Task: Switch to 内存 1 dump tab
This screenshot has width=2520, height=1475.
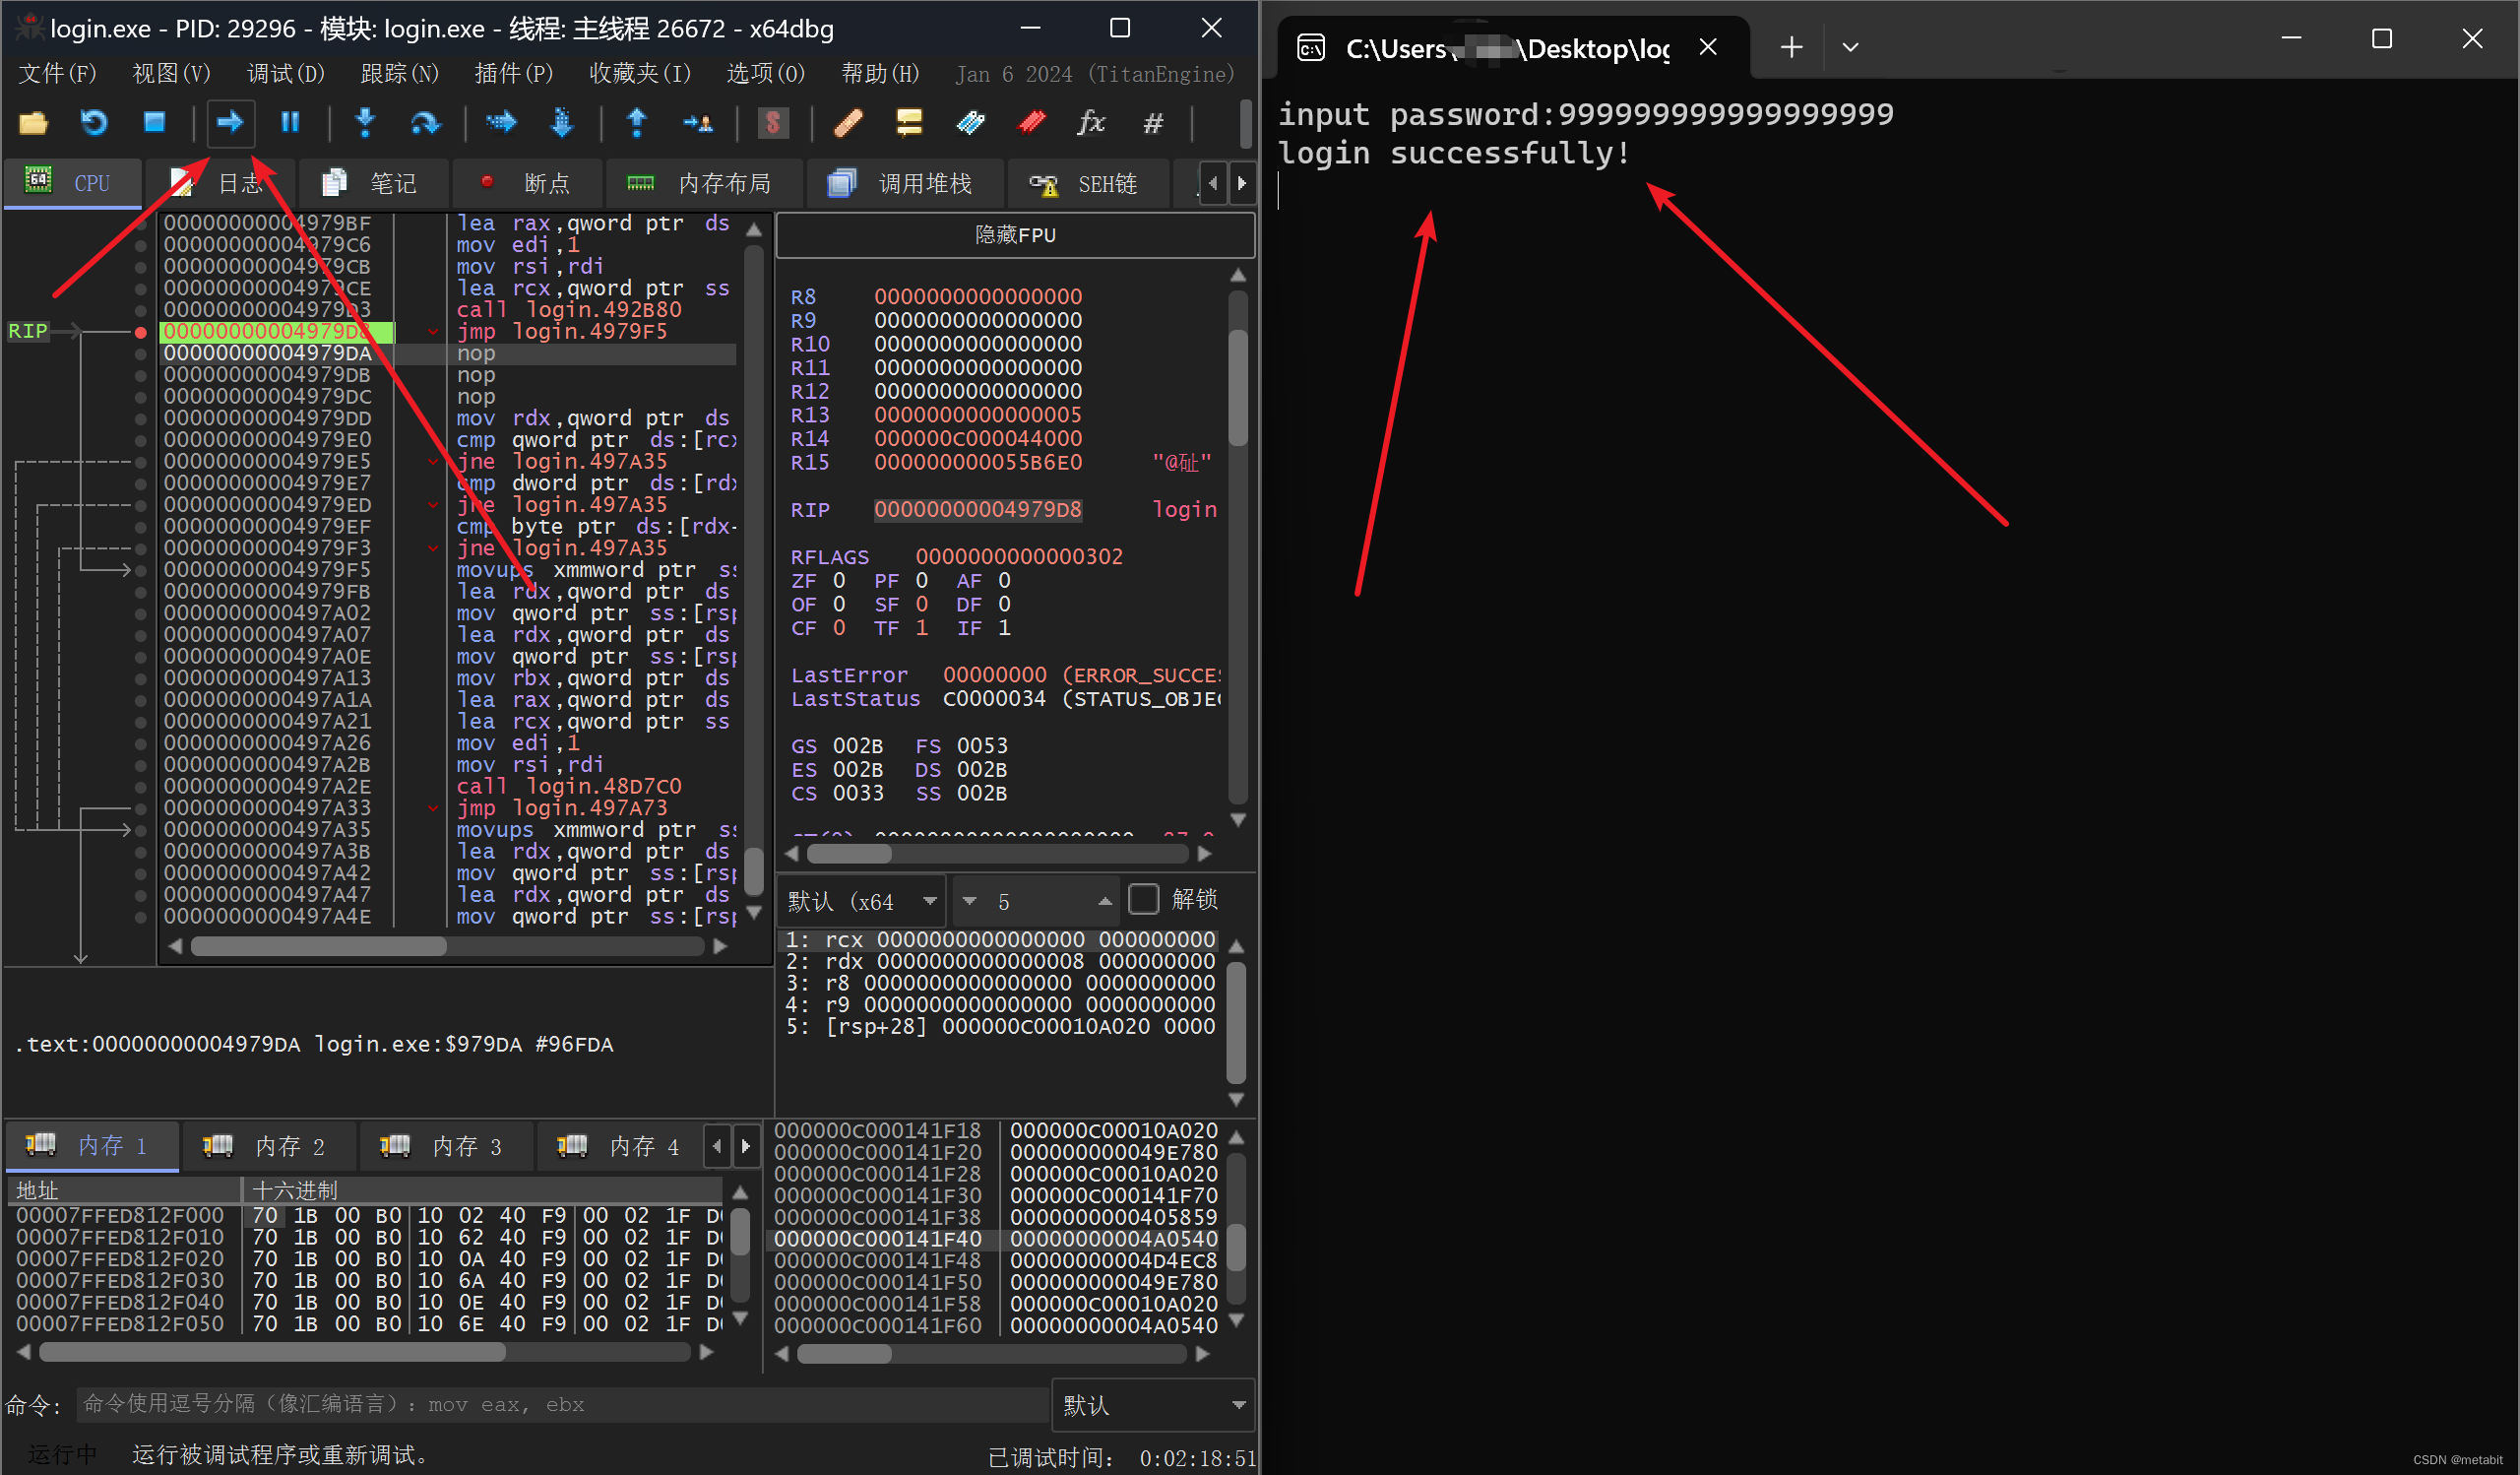Action: [x=93, y=1146]
